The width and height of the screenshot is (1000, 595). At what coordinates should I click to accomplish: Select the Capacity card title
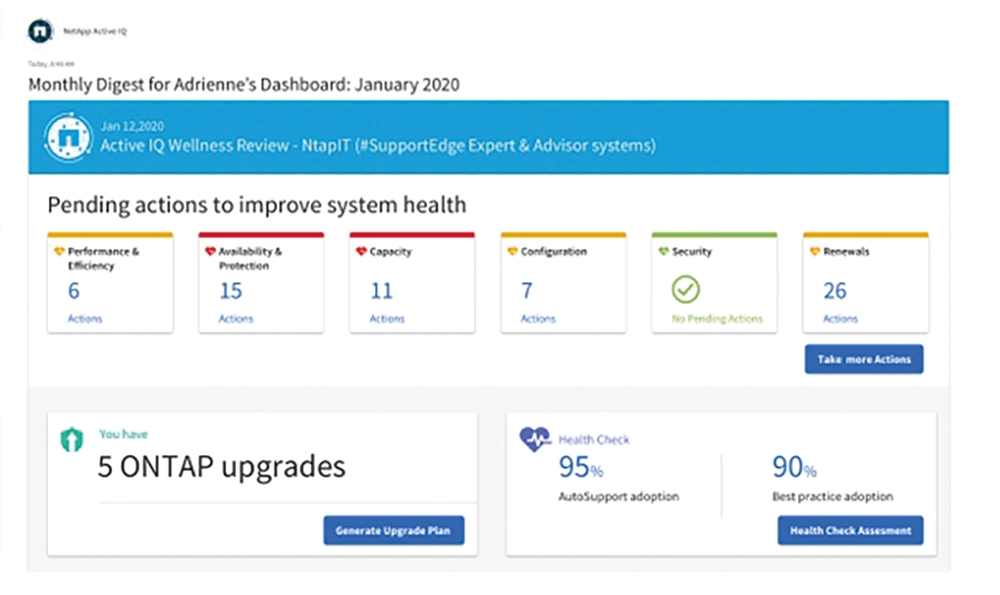coord(390,251)
